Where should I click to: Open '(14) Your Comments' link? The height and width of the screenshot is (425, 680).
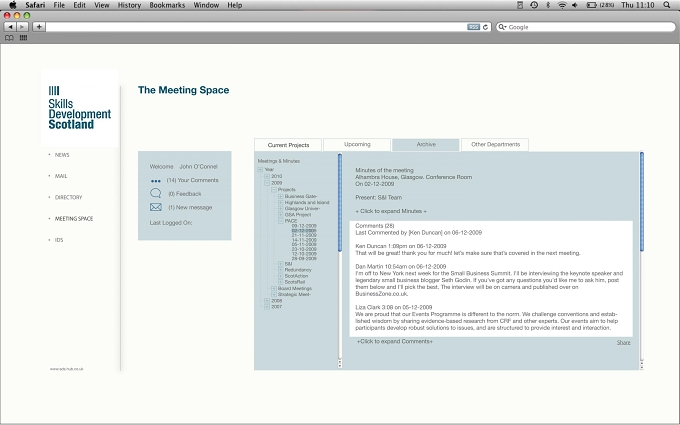(x=193, y=180)
